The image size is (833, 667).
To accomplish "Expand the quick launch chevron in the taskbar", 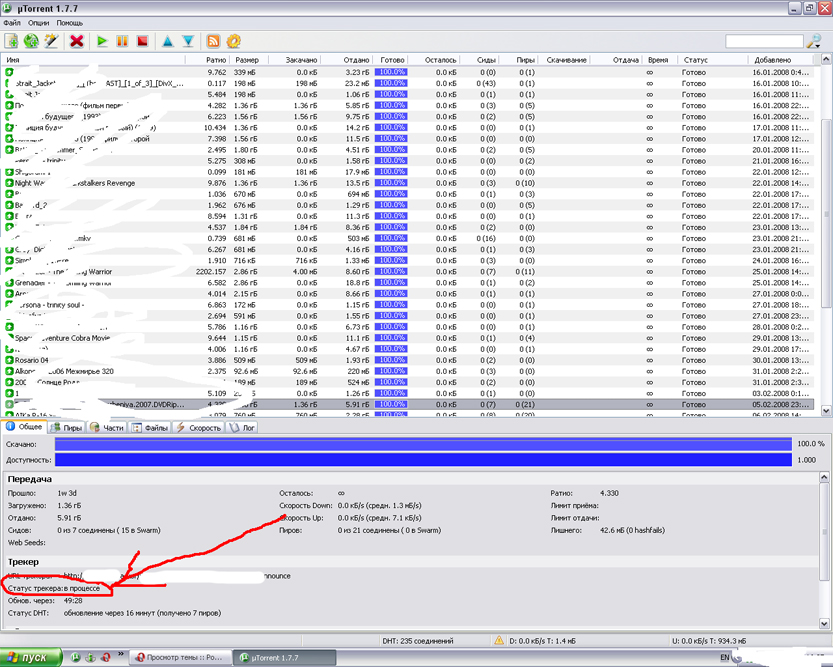I will coord(121,654).
